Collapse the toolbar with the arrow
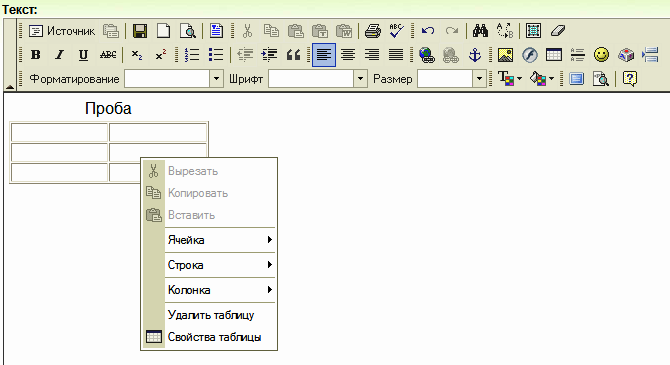 10,87
